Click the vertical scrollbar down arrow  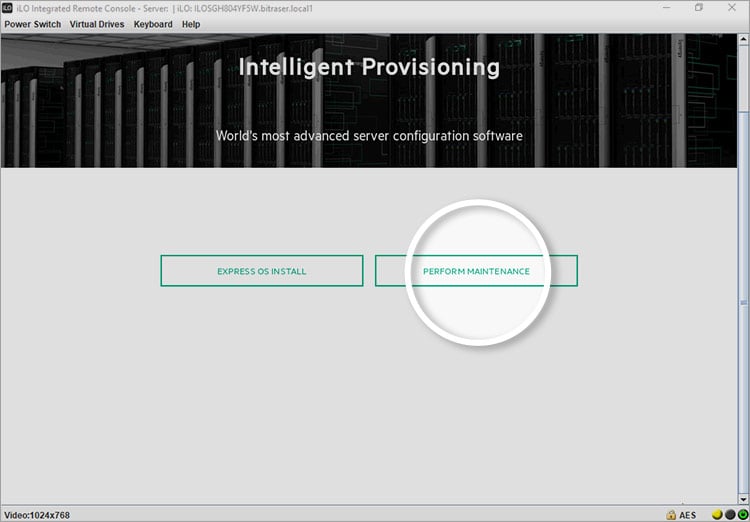[x=744, y=500]
